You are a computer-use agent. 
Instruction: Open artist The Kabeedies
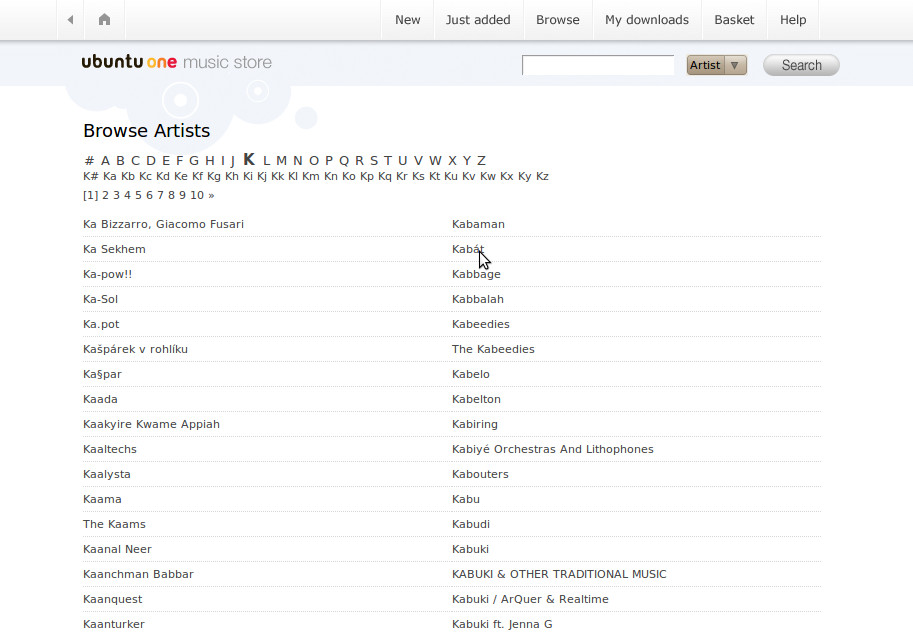point(493,349)
